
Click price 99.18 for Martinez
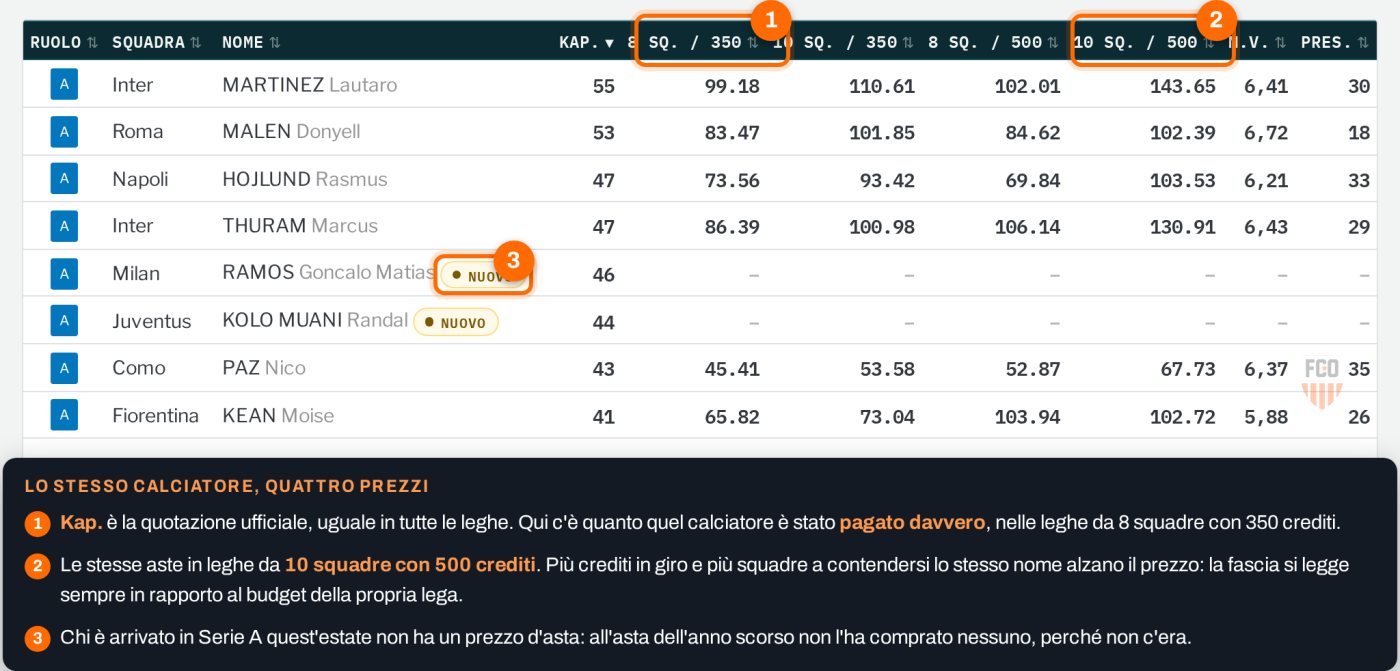click(732, 86)
